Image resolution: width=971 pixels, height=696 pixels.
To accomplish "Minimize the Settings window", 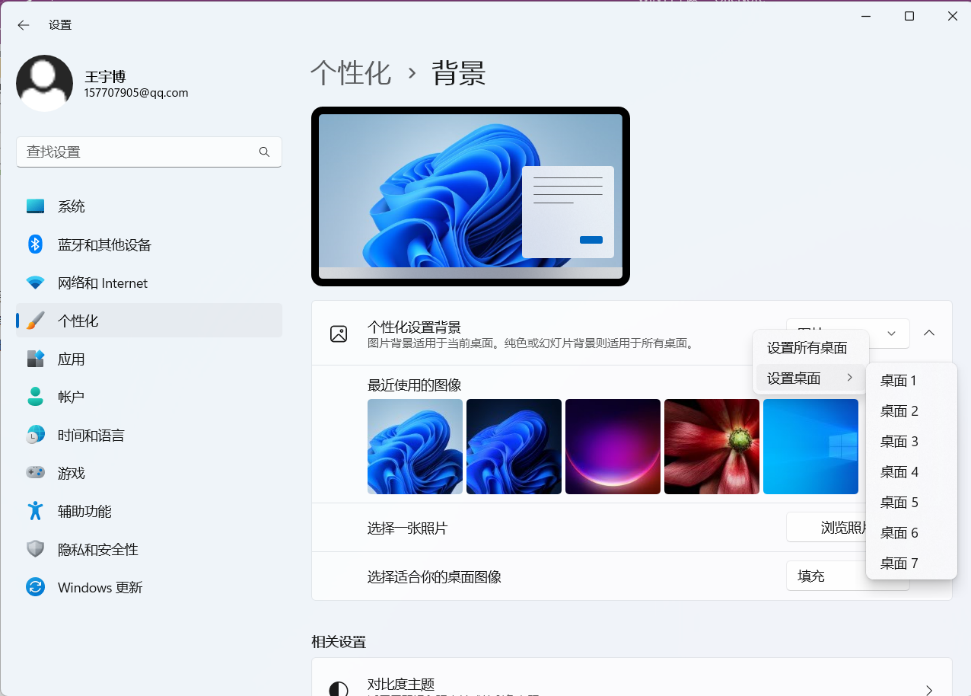I will pos(866,16).
